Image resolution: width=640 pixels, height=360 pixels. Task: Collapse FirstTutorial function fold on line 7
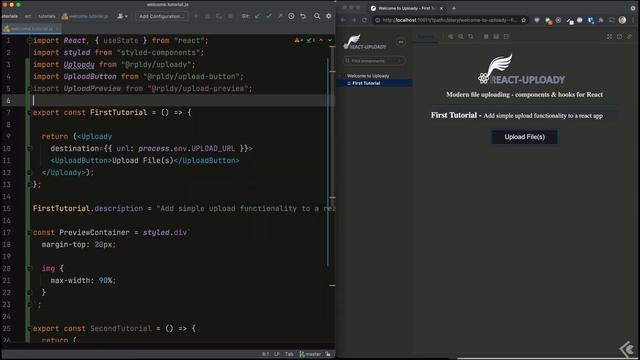coord(29,112)
